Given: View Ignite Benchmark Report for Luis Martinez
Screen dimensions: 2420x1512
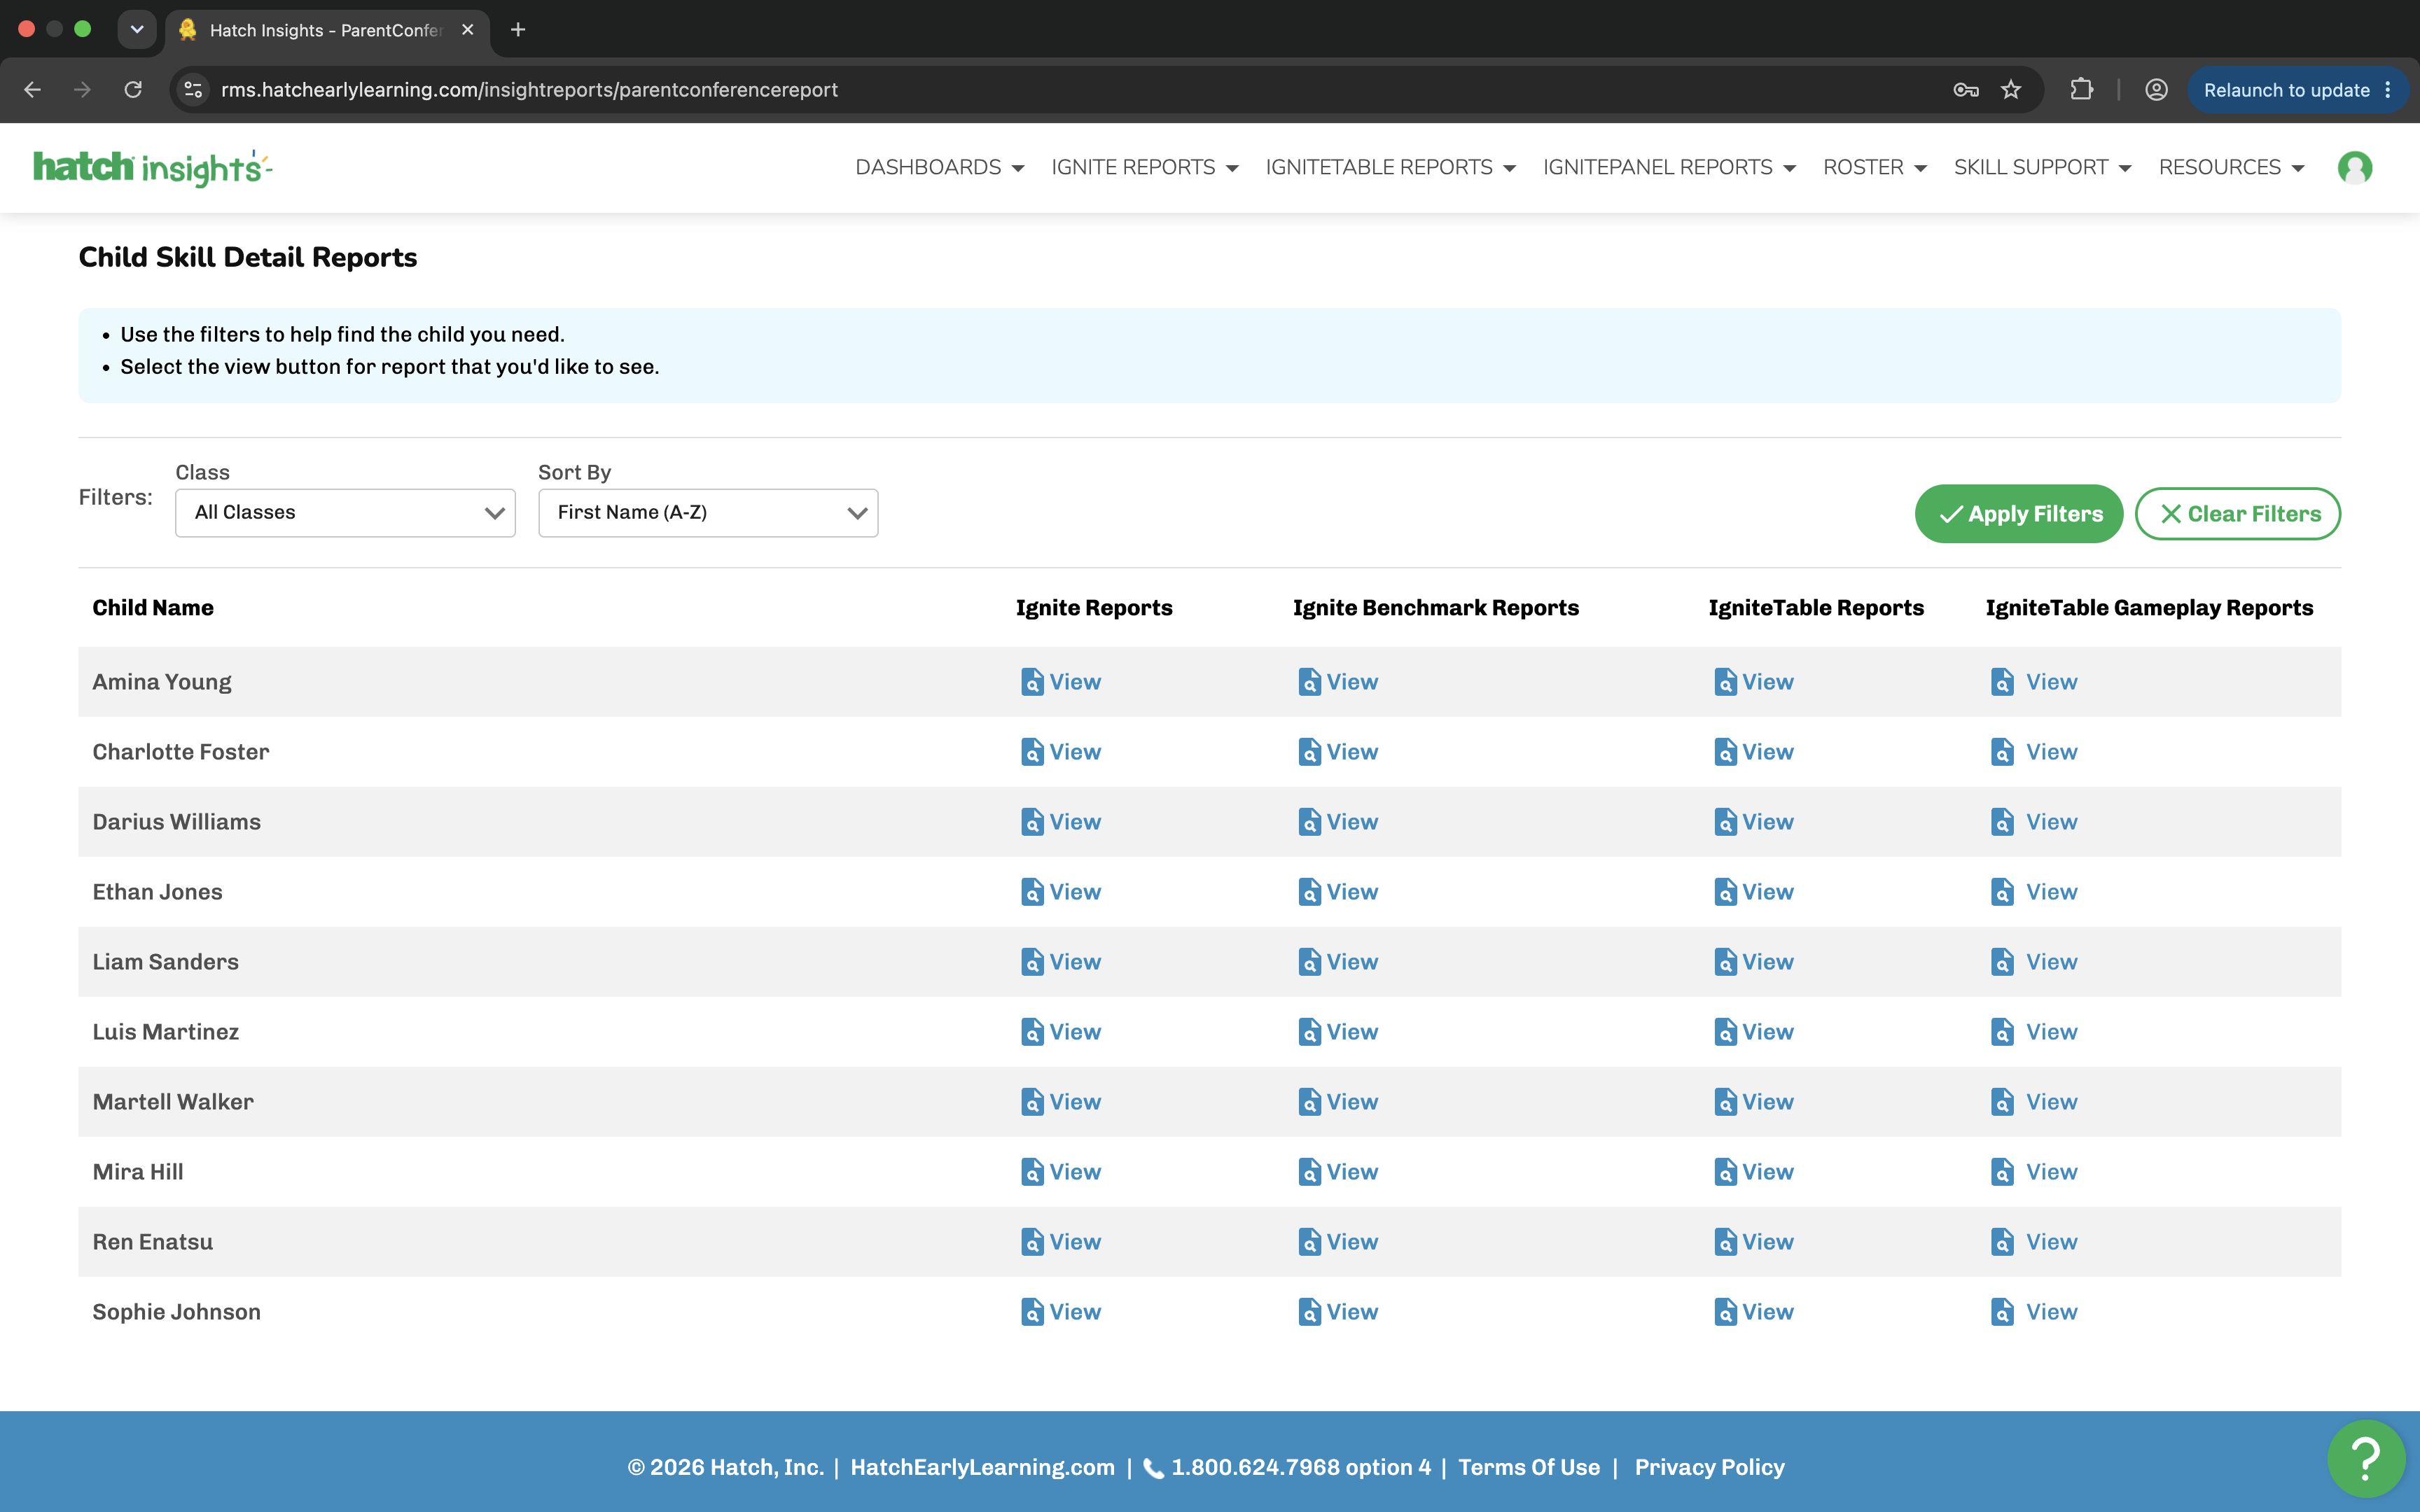Looking at the screenshot, I should [1337, 1032].
